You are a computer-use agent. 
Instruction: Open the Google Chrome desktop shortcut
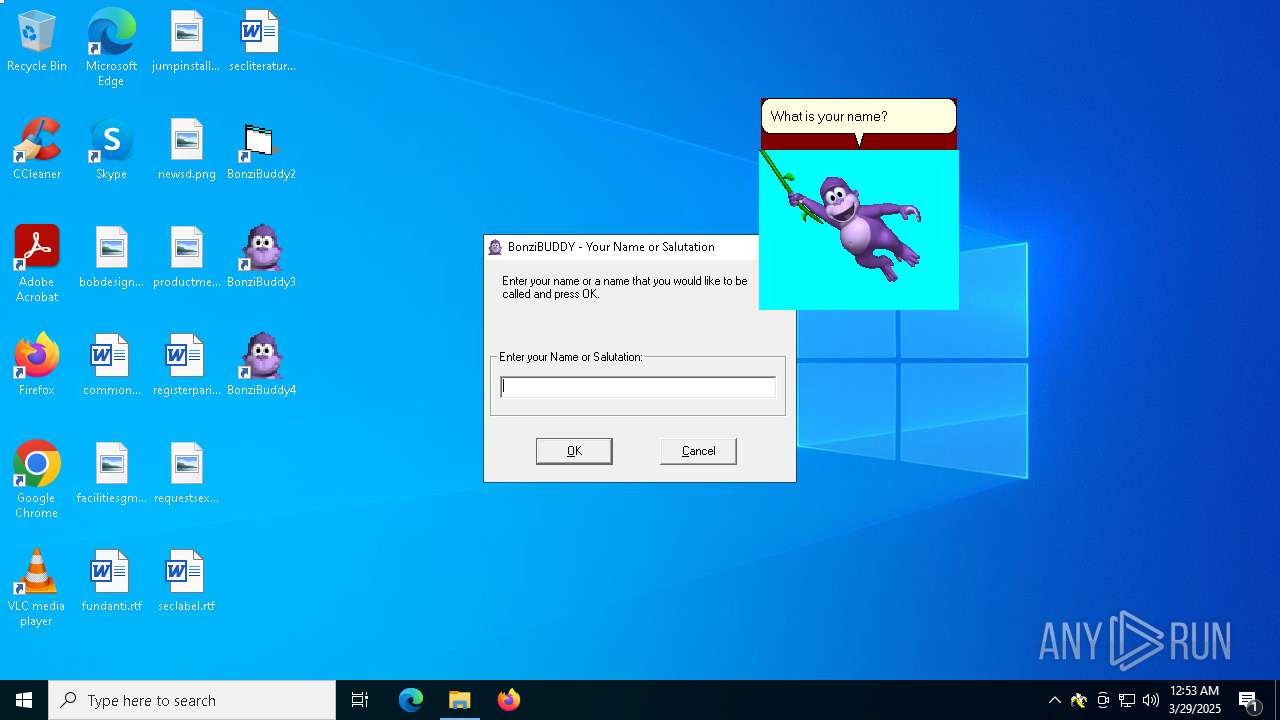click(37, 480)
